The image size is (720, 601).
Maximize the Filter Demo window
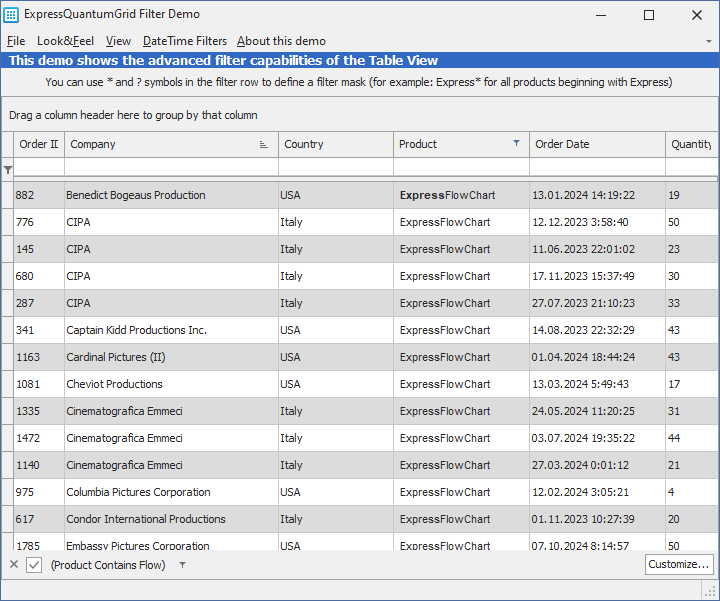coord(649,15)
